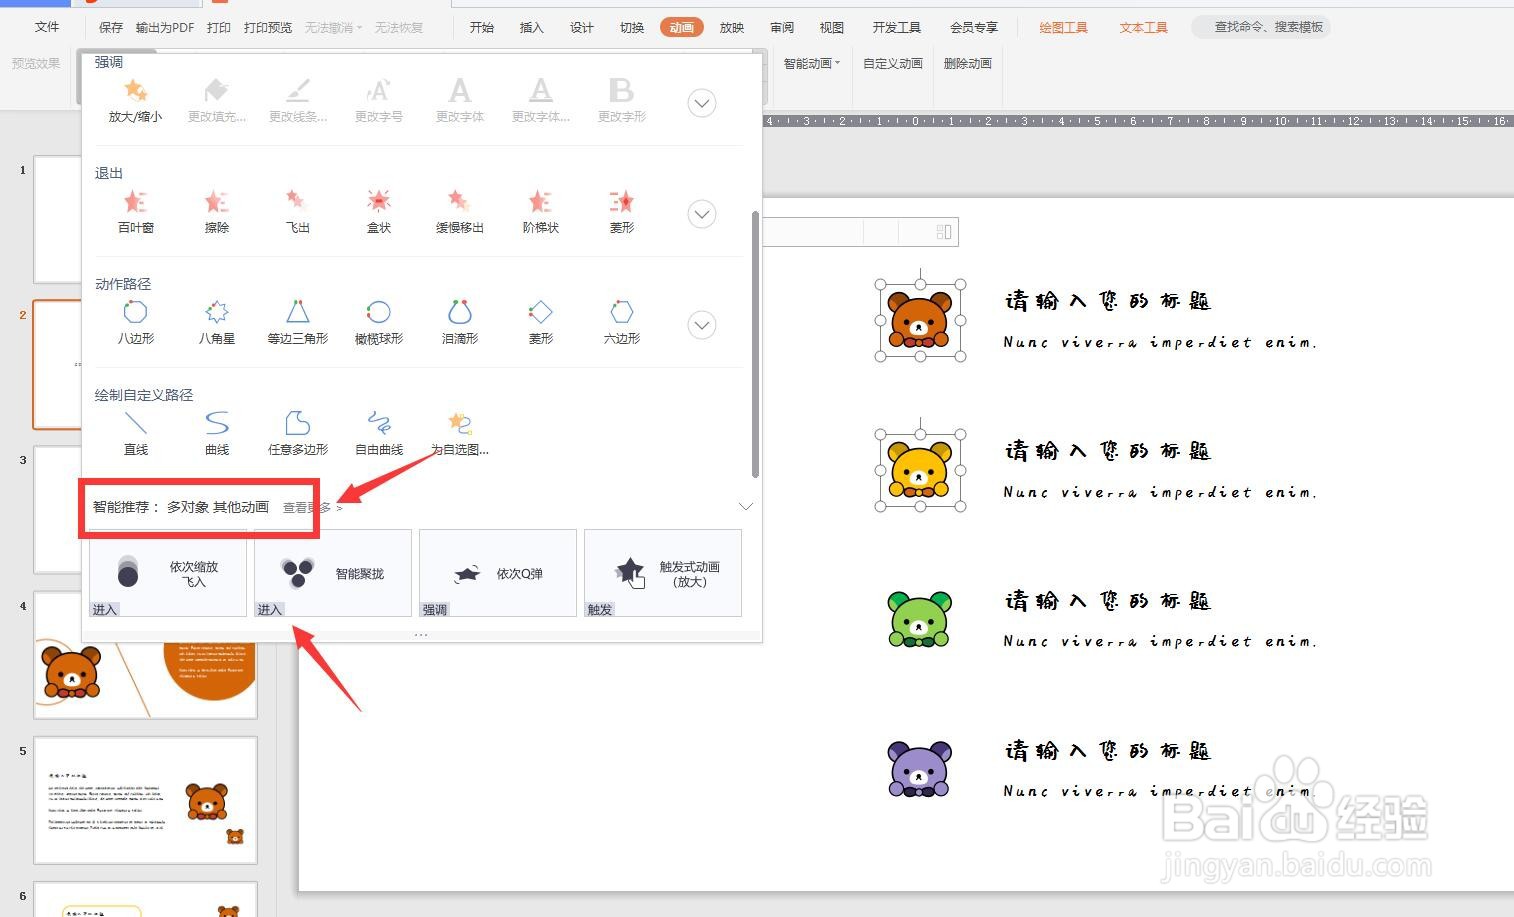Expand more exit (退出) effects

[x=702, y=214]
